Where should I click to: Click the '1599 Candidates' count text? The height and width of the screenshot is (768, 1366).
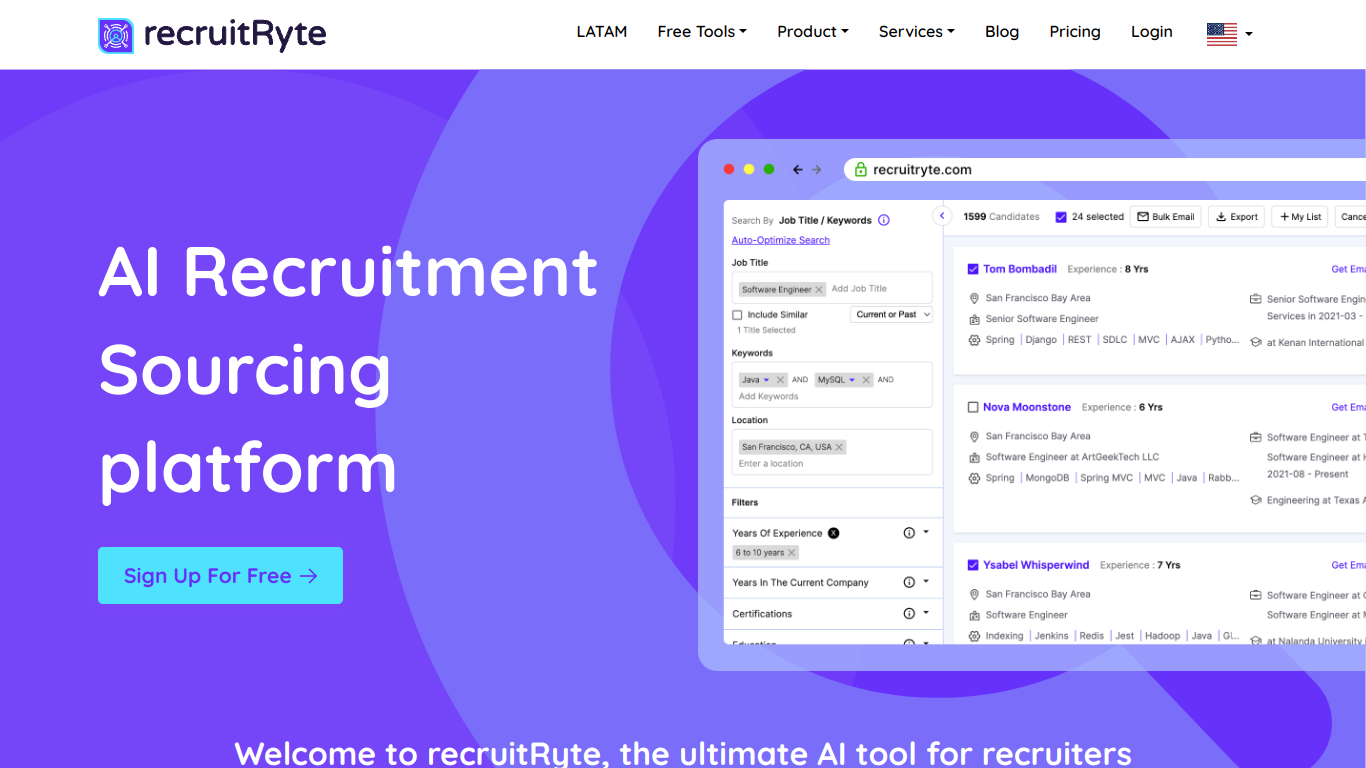tap(1001, 217)
